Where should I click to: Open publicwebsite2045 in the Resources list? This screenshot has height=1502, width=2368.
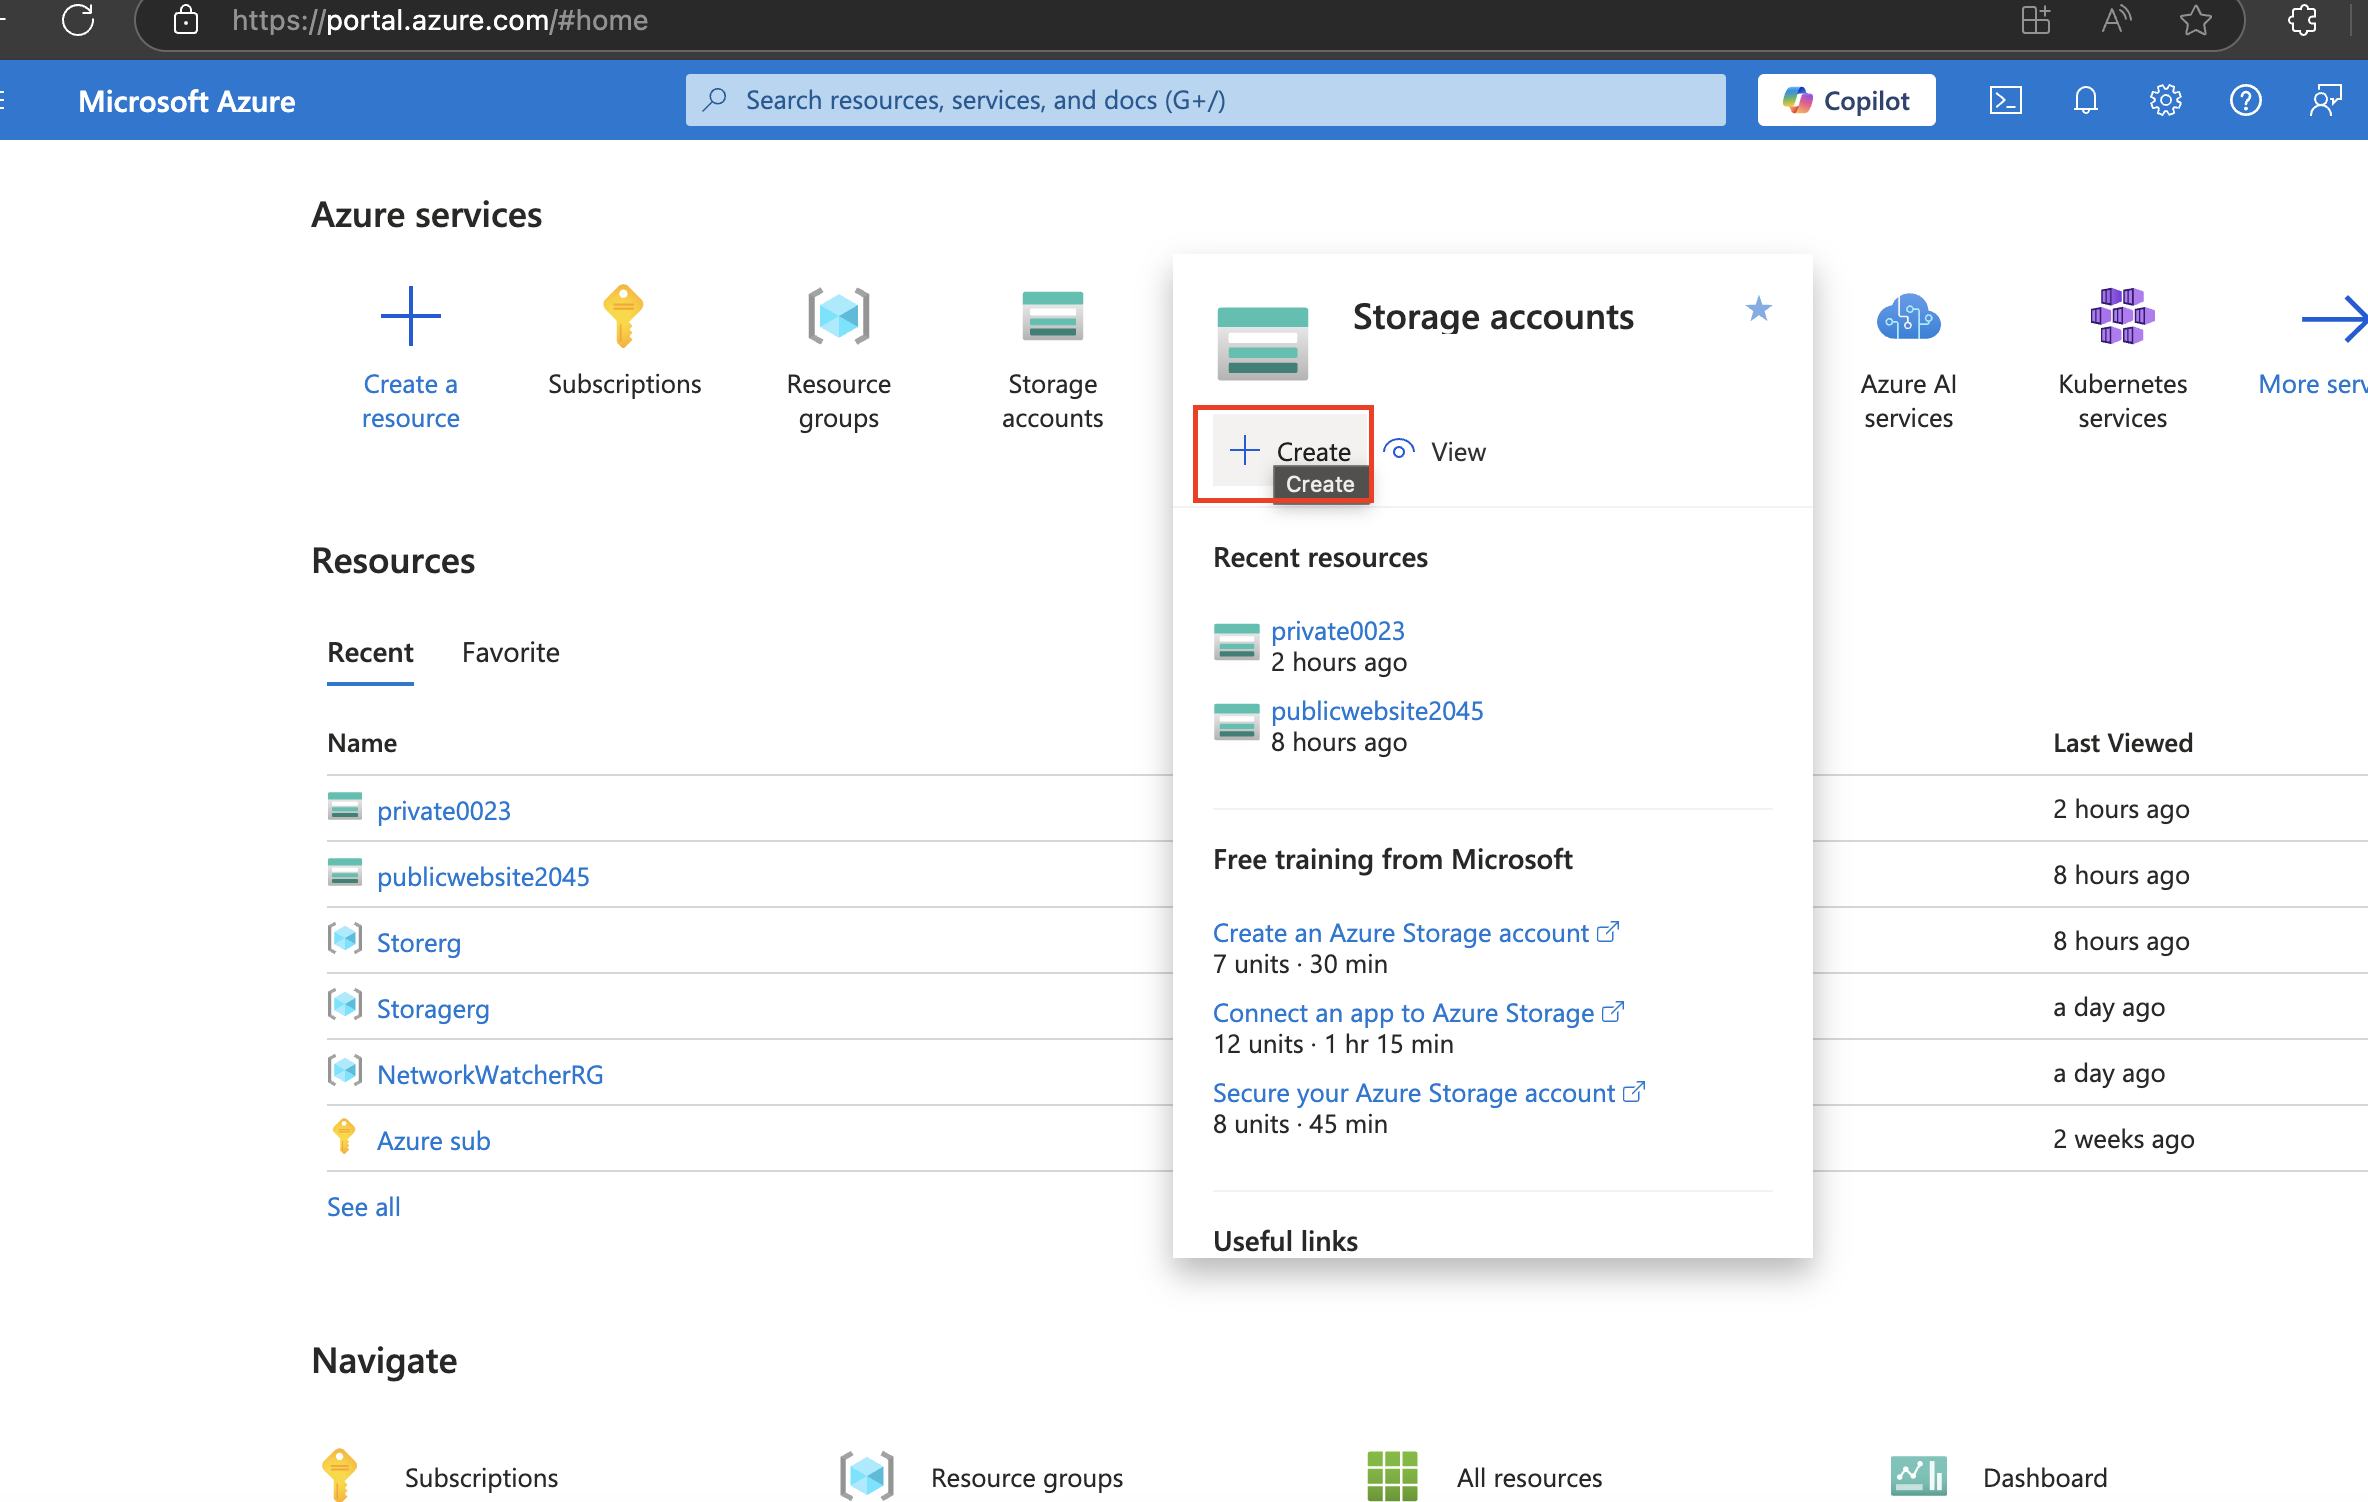tap(483, 876)
